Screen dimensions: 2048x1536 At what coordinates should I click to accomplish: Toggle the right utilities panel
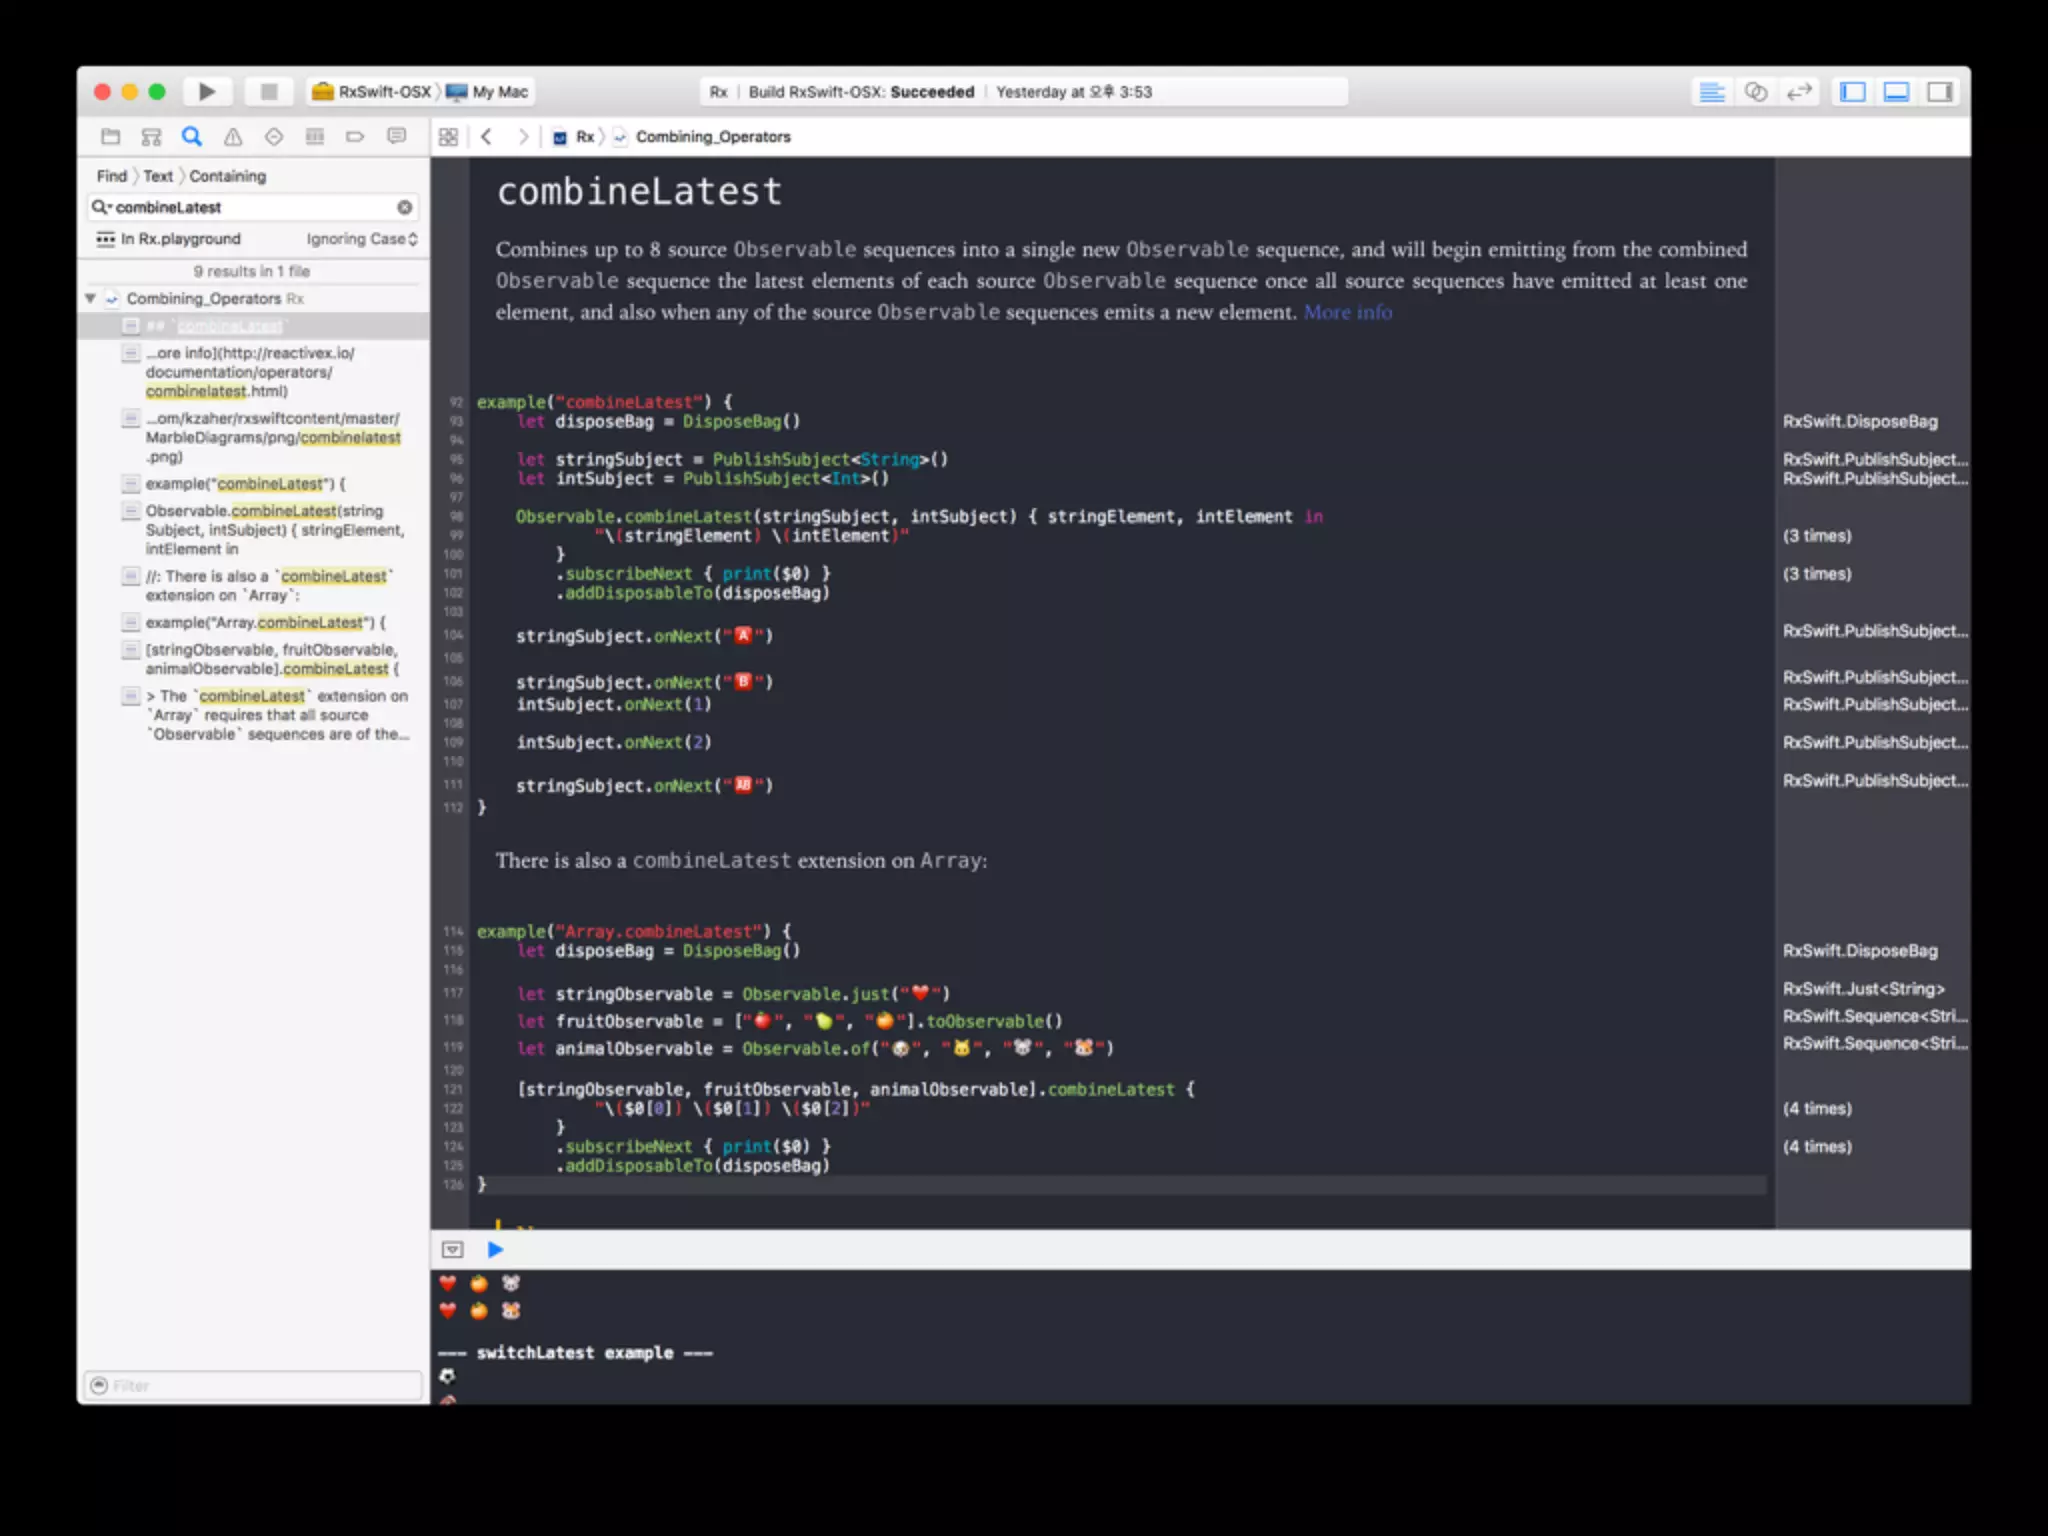tap(1940, 92)
